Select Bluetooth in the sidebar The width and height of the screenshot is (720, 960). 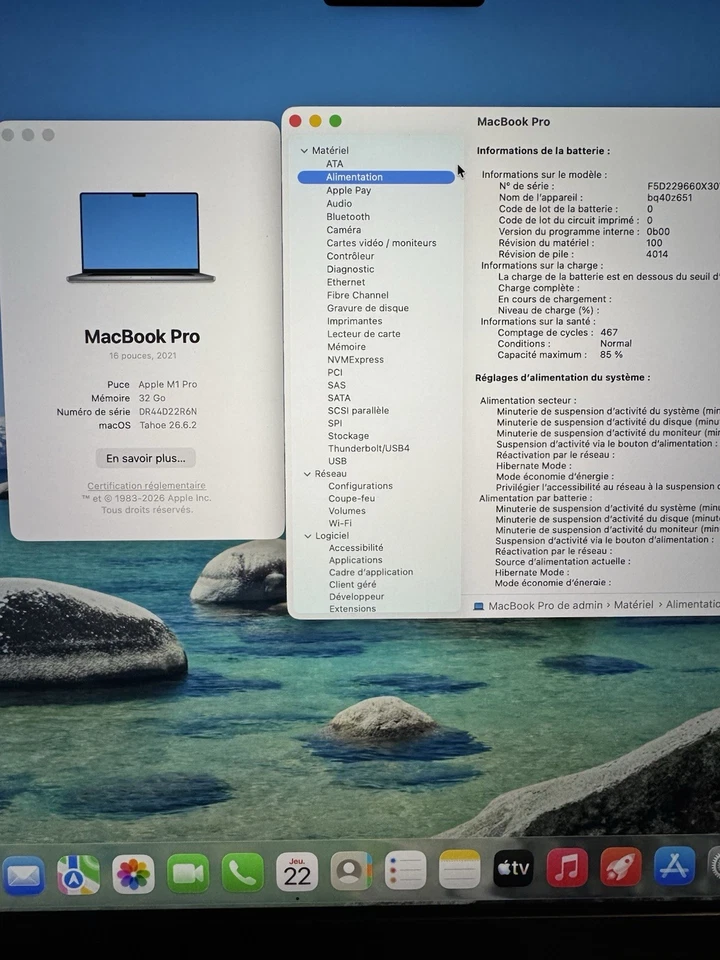(348, 217)
